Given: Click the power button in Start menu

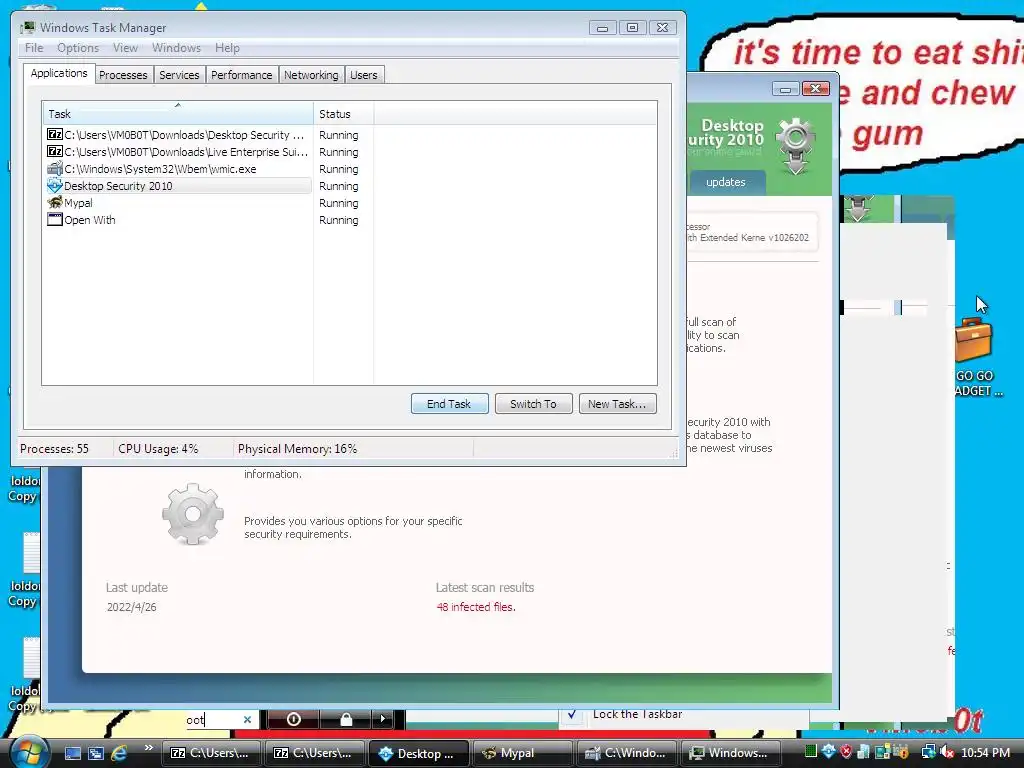Looking at the screenshot, I should click(294, 719).
